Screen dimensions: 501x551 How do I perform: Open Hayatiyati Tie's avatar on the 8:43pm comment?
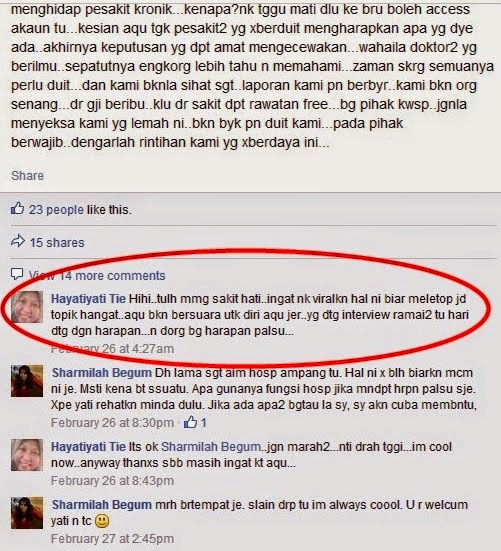click(x=27, y=455)
